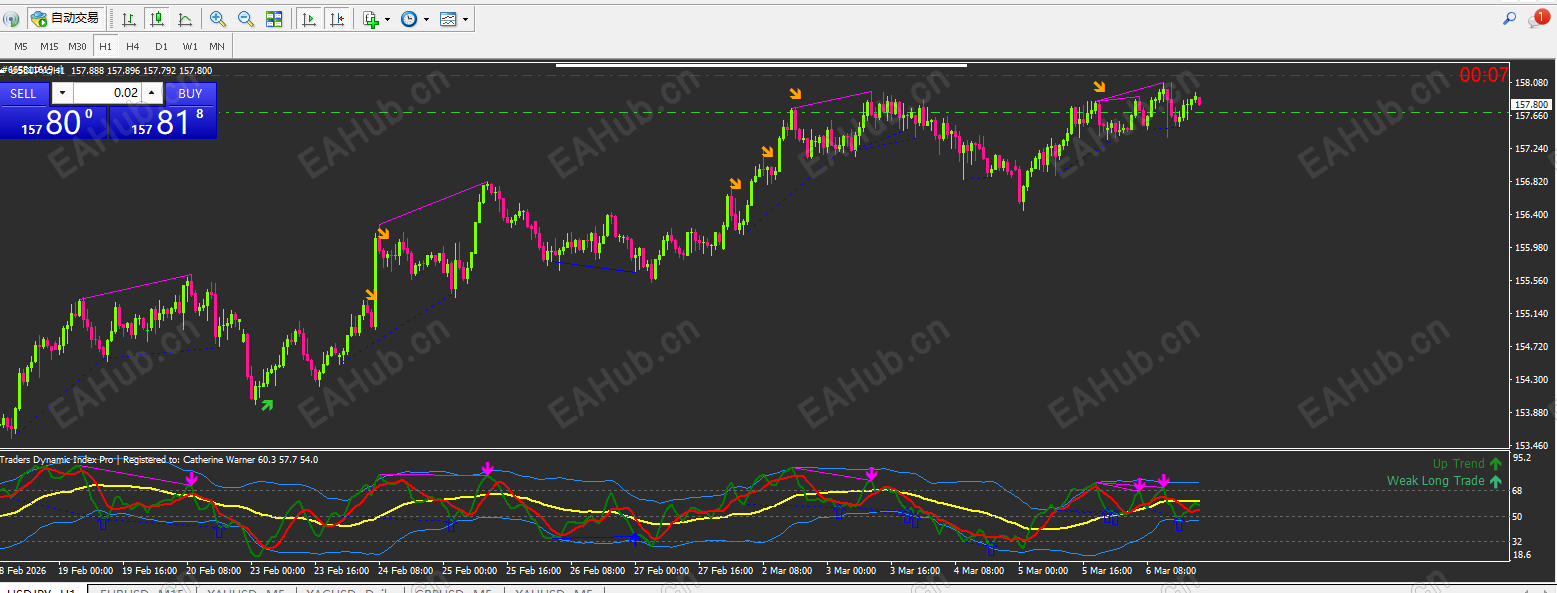Increase lot volume with the up arrow
This screenshot has width=1557, height=593.
[151, 93]
